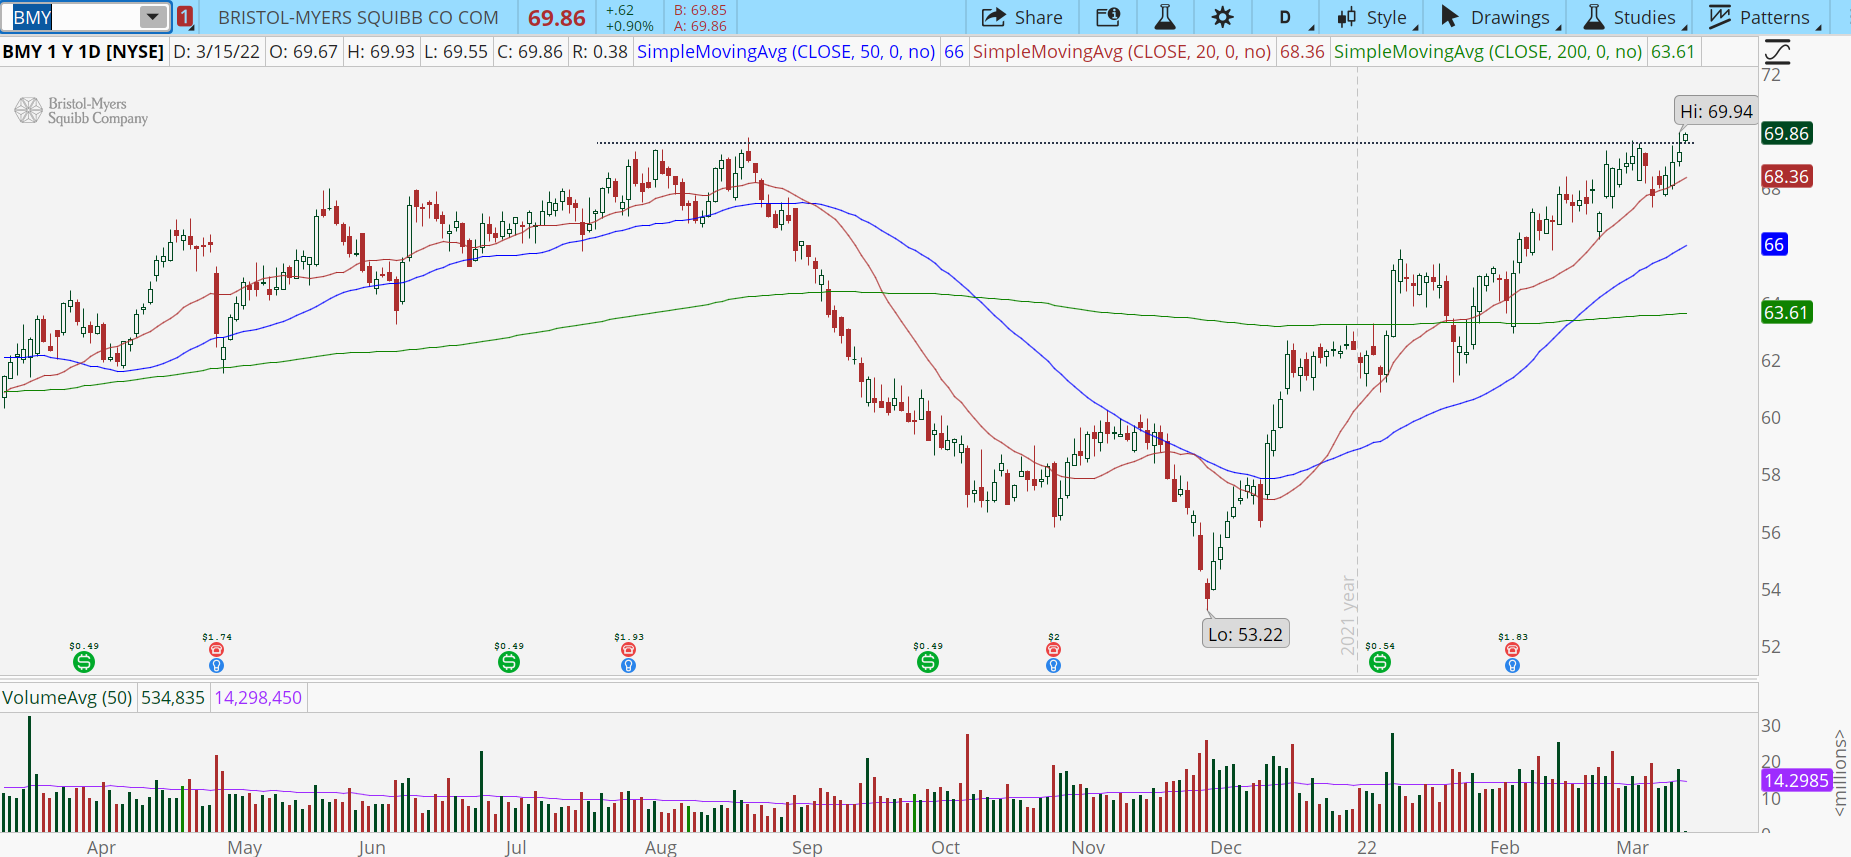Image resolution: width=1851 pixels, height=857 pixels.
Task: Click the open price readout O: 69.67
Action: tap(303, 51)
